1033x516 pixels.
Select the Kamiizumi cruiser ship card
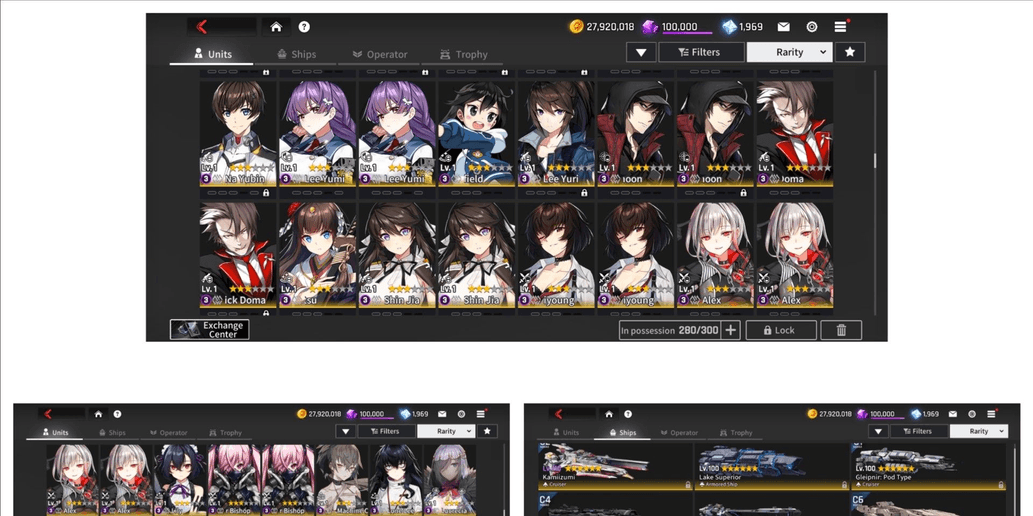point(615,466)
